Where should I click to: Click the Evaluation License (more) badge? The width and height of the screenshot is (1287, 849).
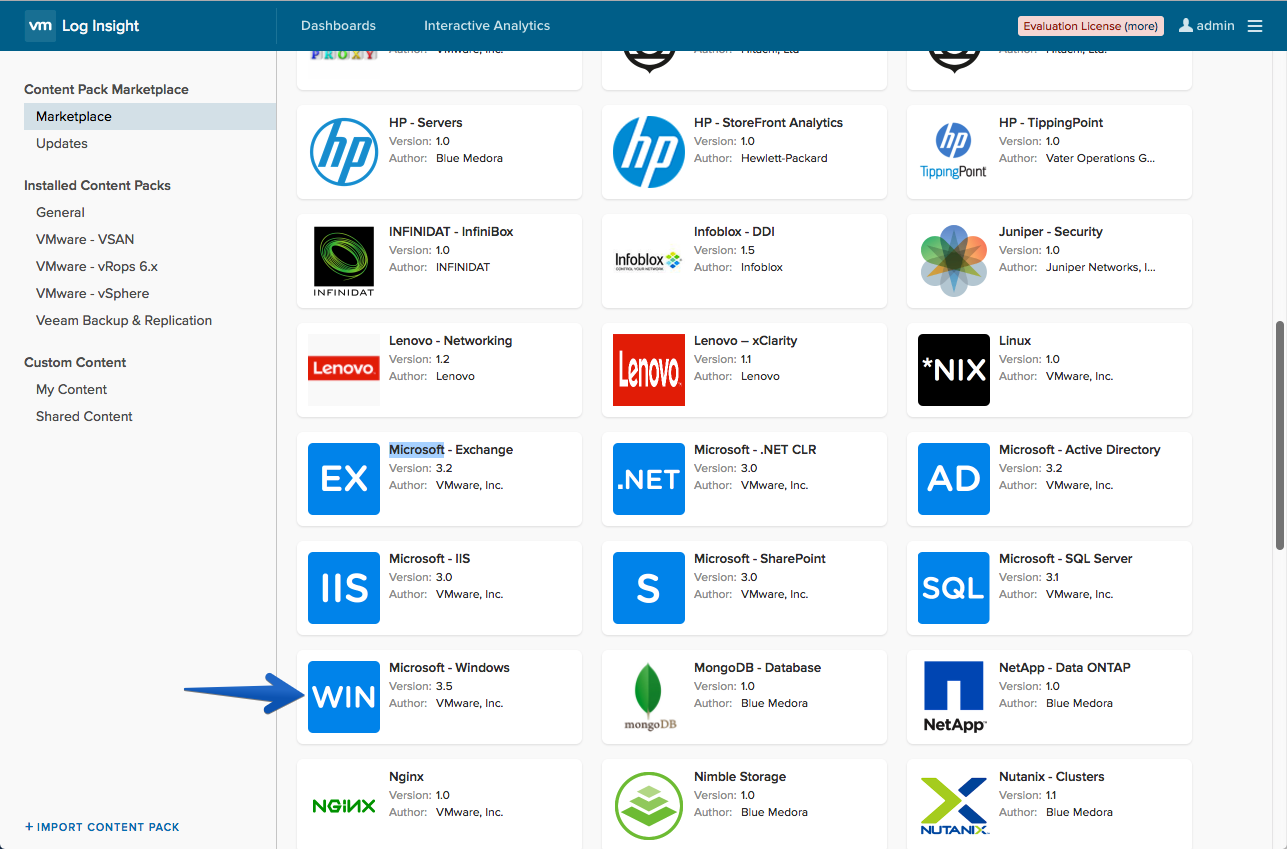(1091, 26)
